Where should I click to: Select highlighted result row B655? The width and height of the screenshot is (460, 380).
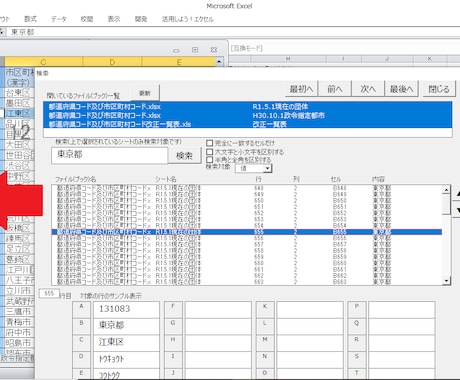click(247, 232)
